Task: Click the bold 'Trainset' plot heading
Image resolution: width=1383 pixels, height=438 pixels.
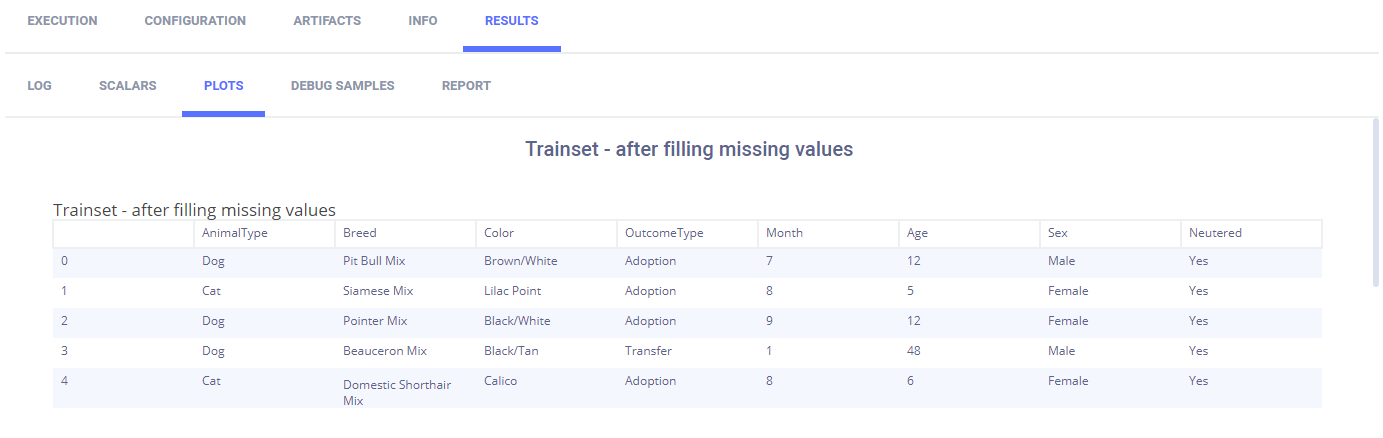Action: (689, 150)
